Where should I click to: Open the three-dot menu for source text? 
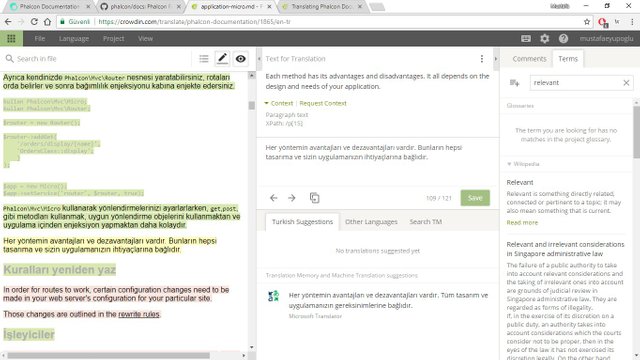tap(482, 59)
